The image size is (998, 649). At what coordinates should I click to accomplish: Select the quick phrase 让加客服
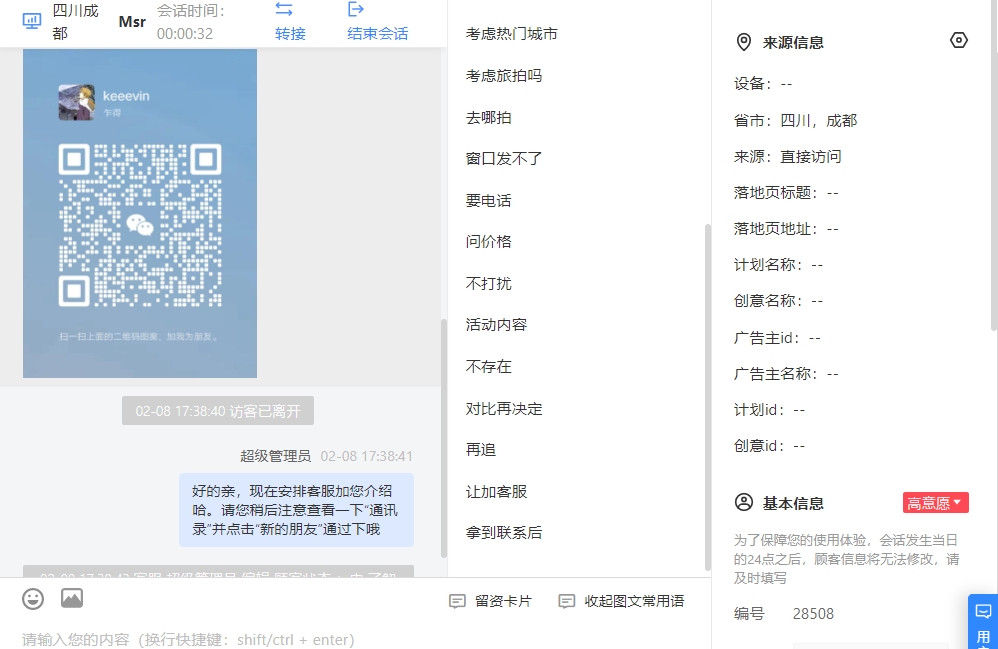point(496,491)
